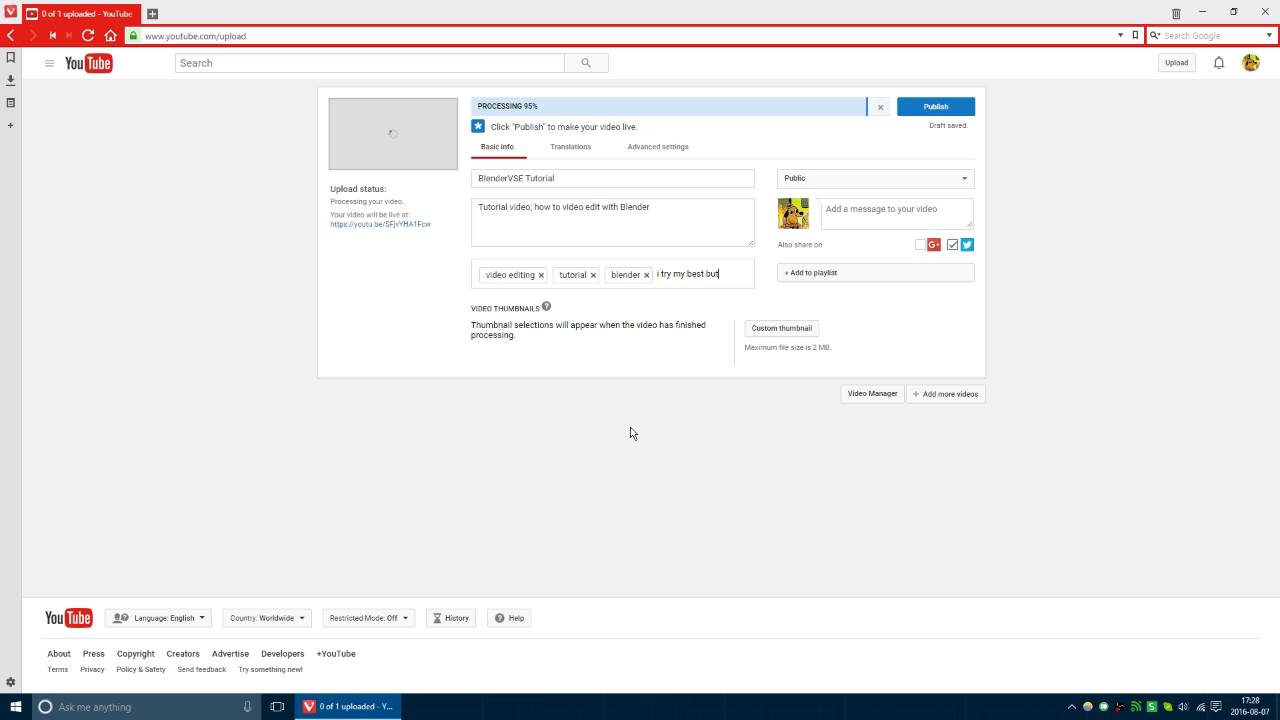
Task: Cancel the upload with X button
Action: [x=880, y=107]
